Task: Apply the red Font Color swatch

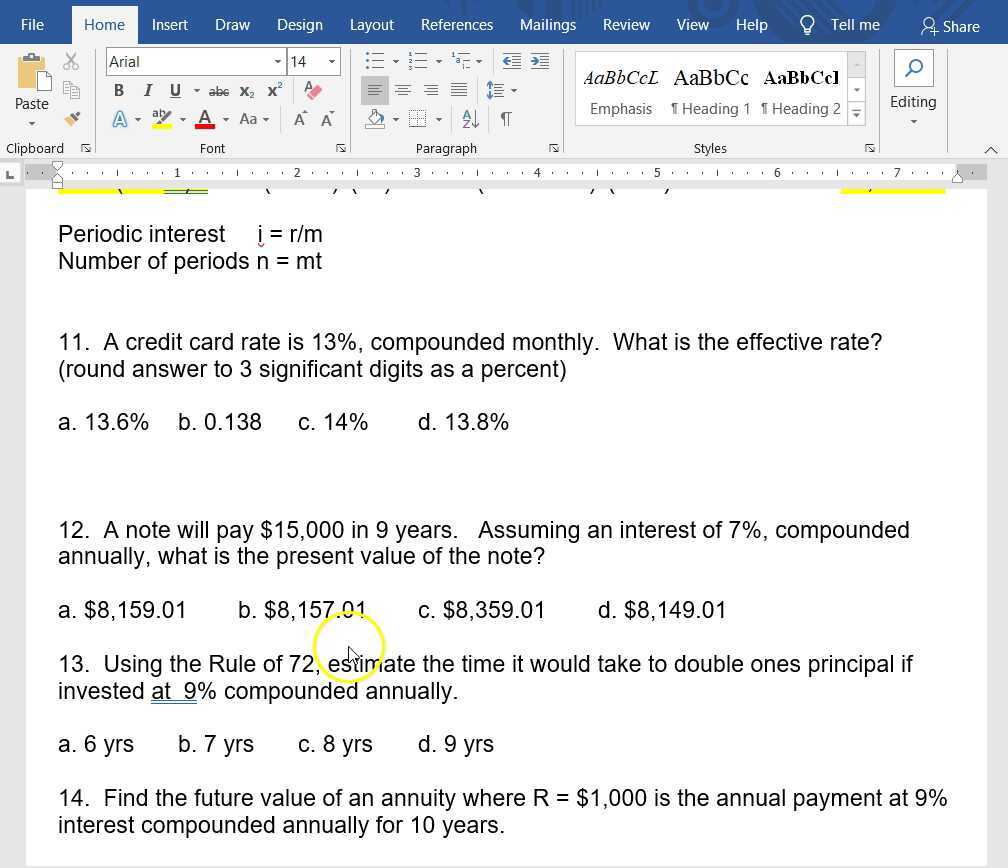Action: click(x=205, y=119)
